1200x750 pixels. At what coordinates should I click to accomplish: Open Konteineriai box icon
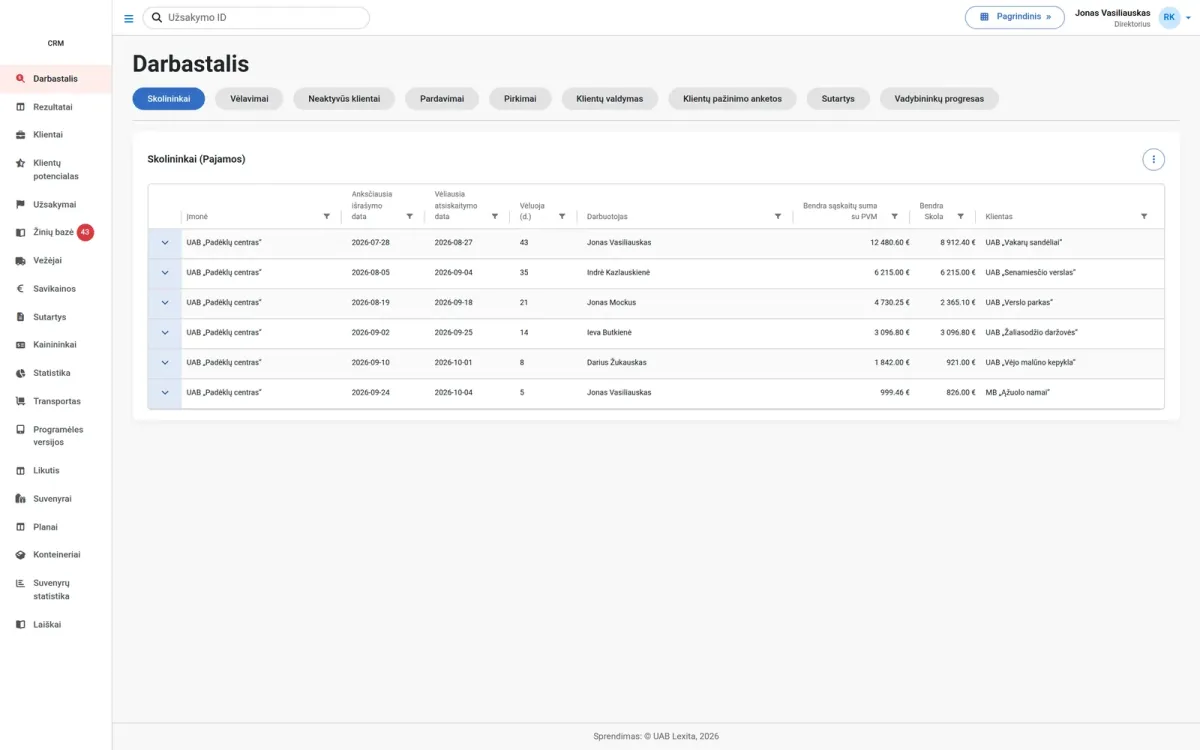pos(21,554)
